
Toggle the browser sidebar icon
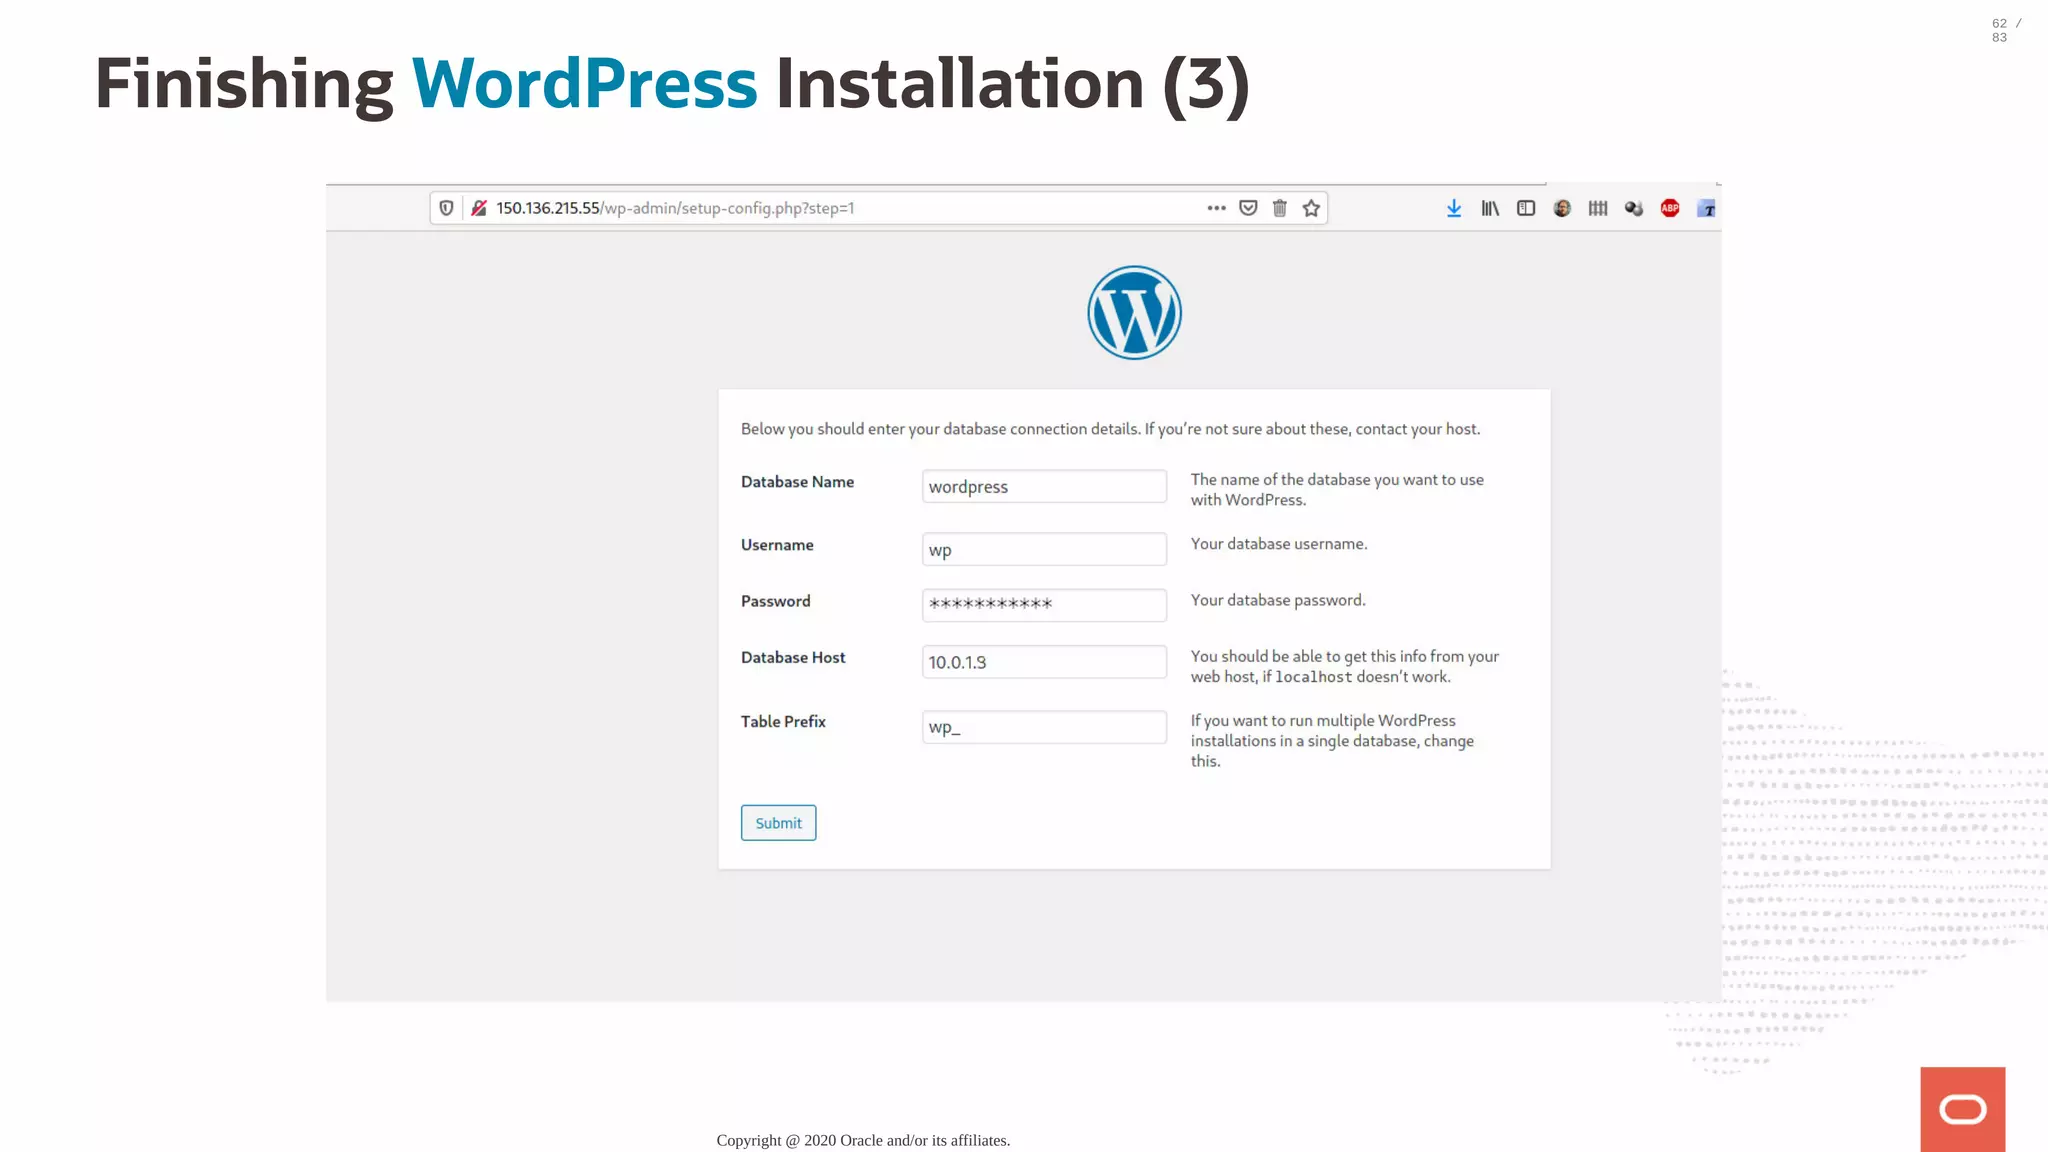pos(1526,208)
